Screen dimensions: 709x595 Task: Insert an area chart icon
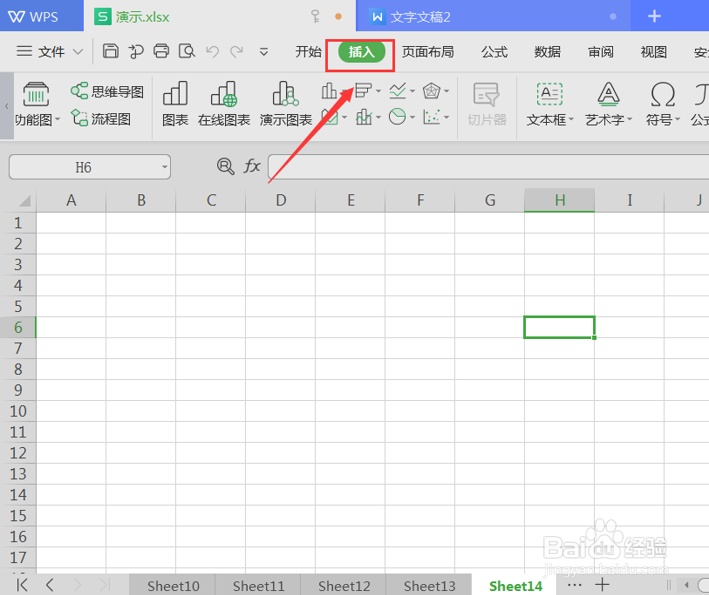(330, 118)
